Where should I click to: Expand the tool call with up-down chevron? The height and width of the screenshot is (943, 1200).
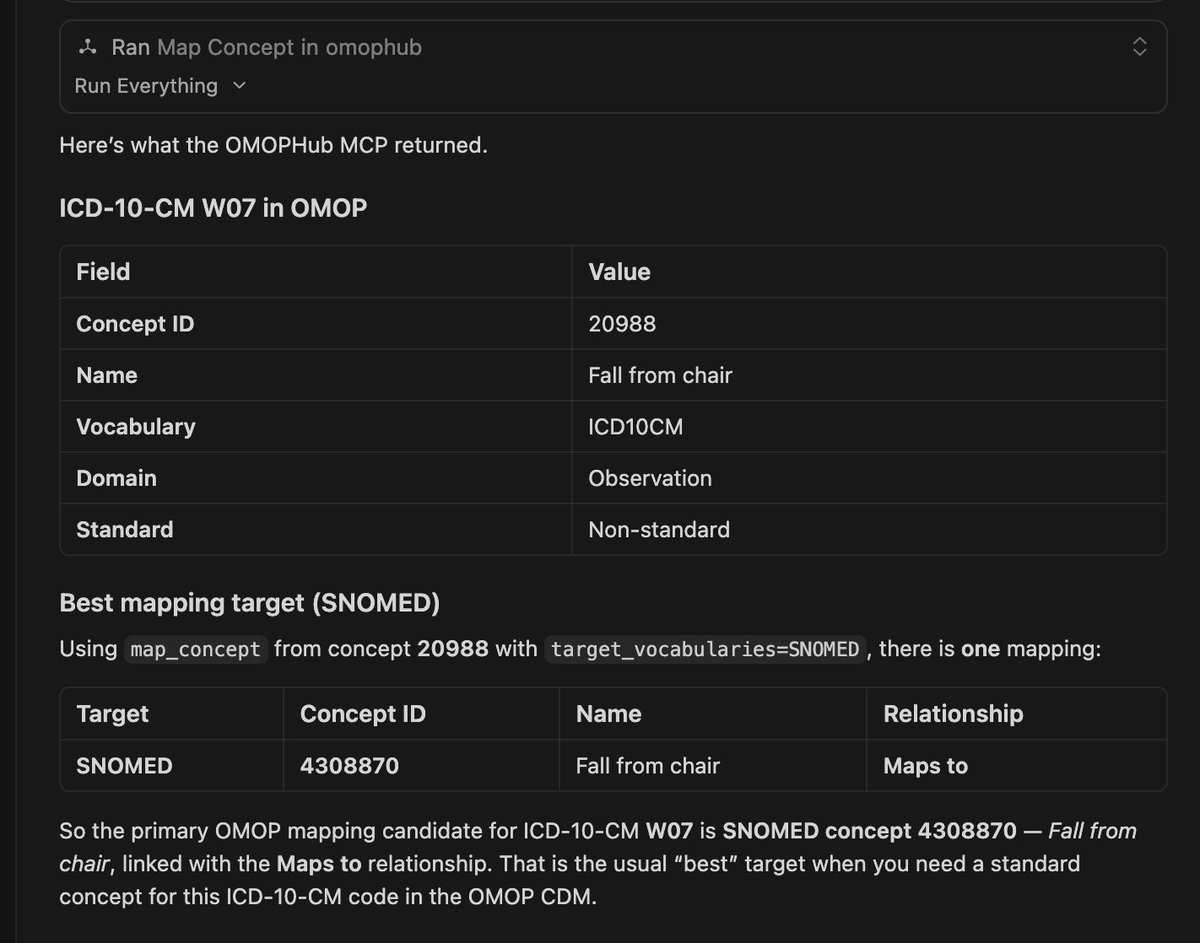point(1139,47)
